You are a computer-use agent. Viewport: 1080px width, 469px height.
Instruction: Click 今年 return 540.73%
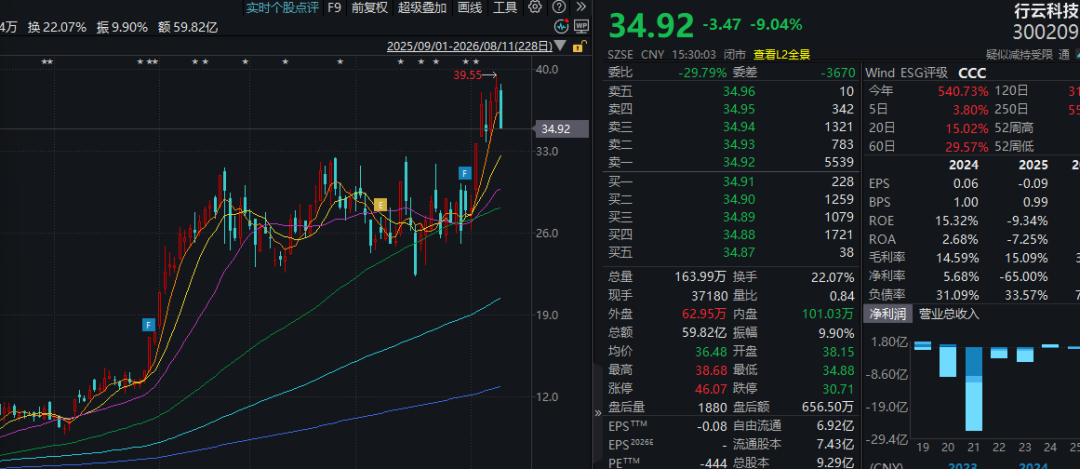962,91
